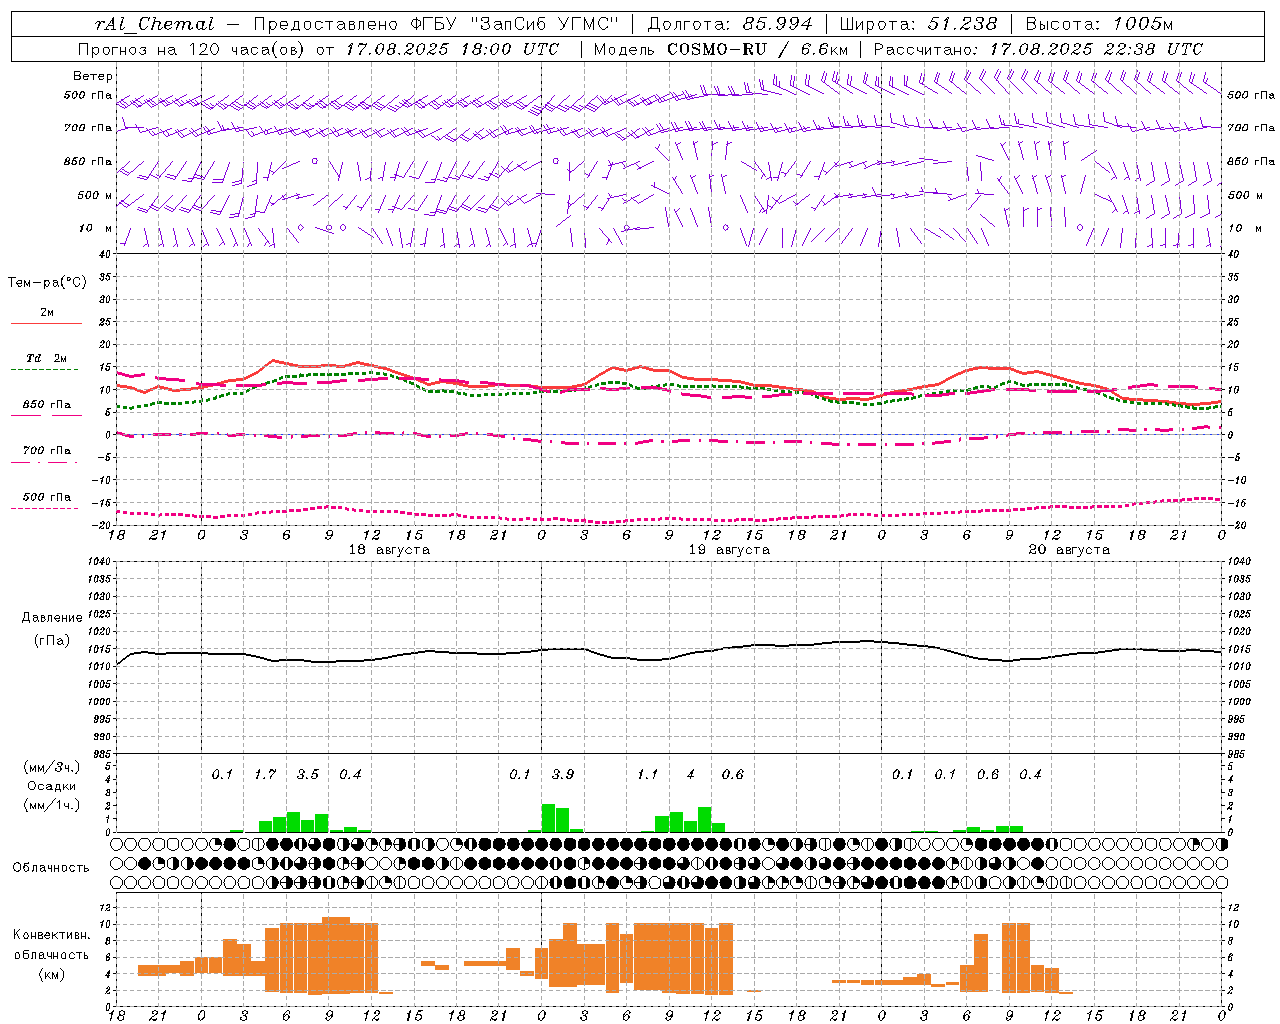Click the "Конвективн." convective cloudiness label

tap(52, 935)
